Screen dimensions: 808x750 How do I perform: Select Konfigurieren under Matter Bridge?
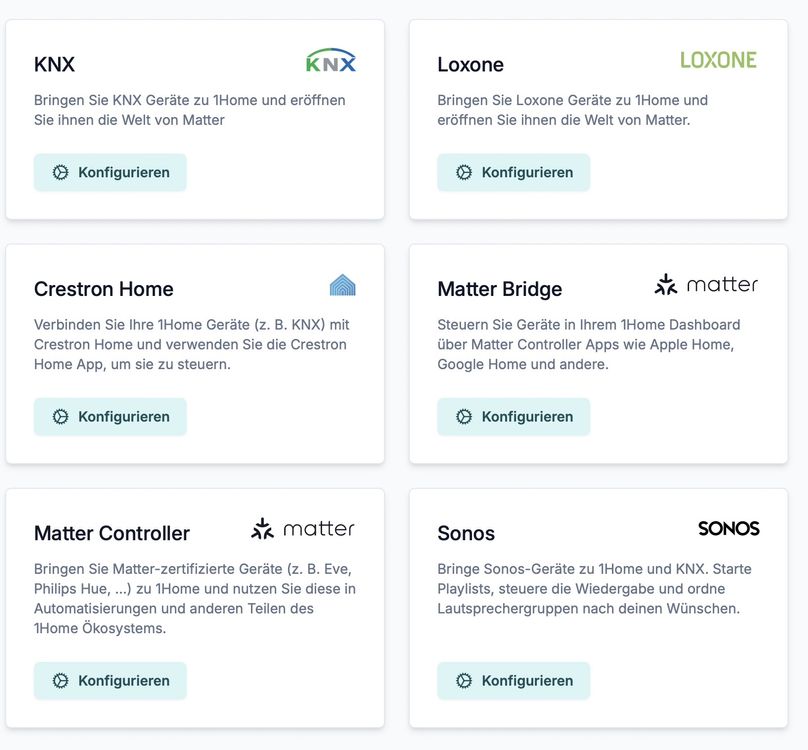point(513,416)
